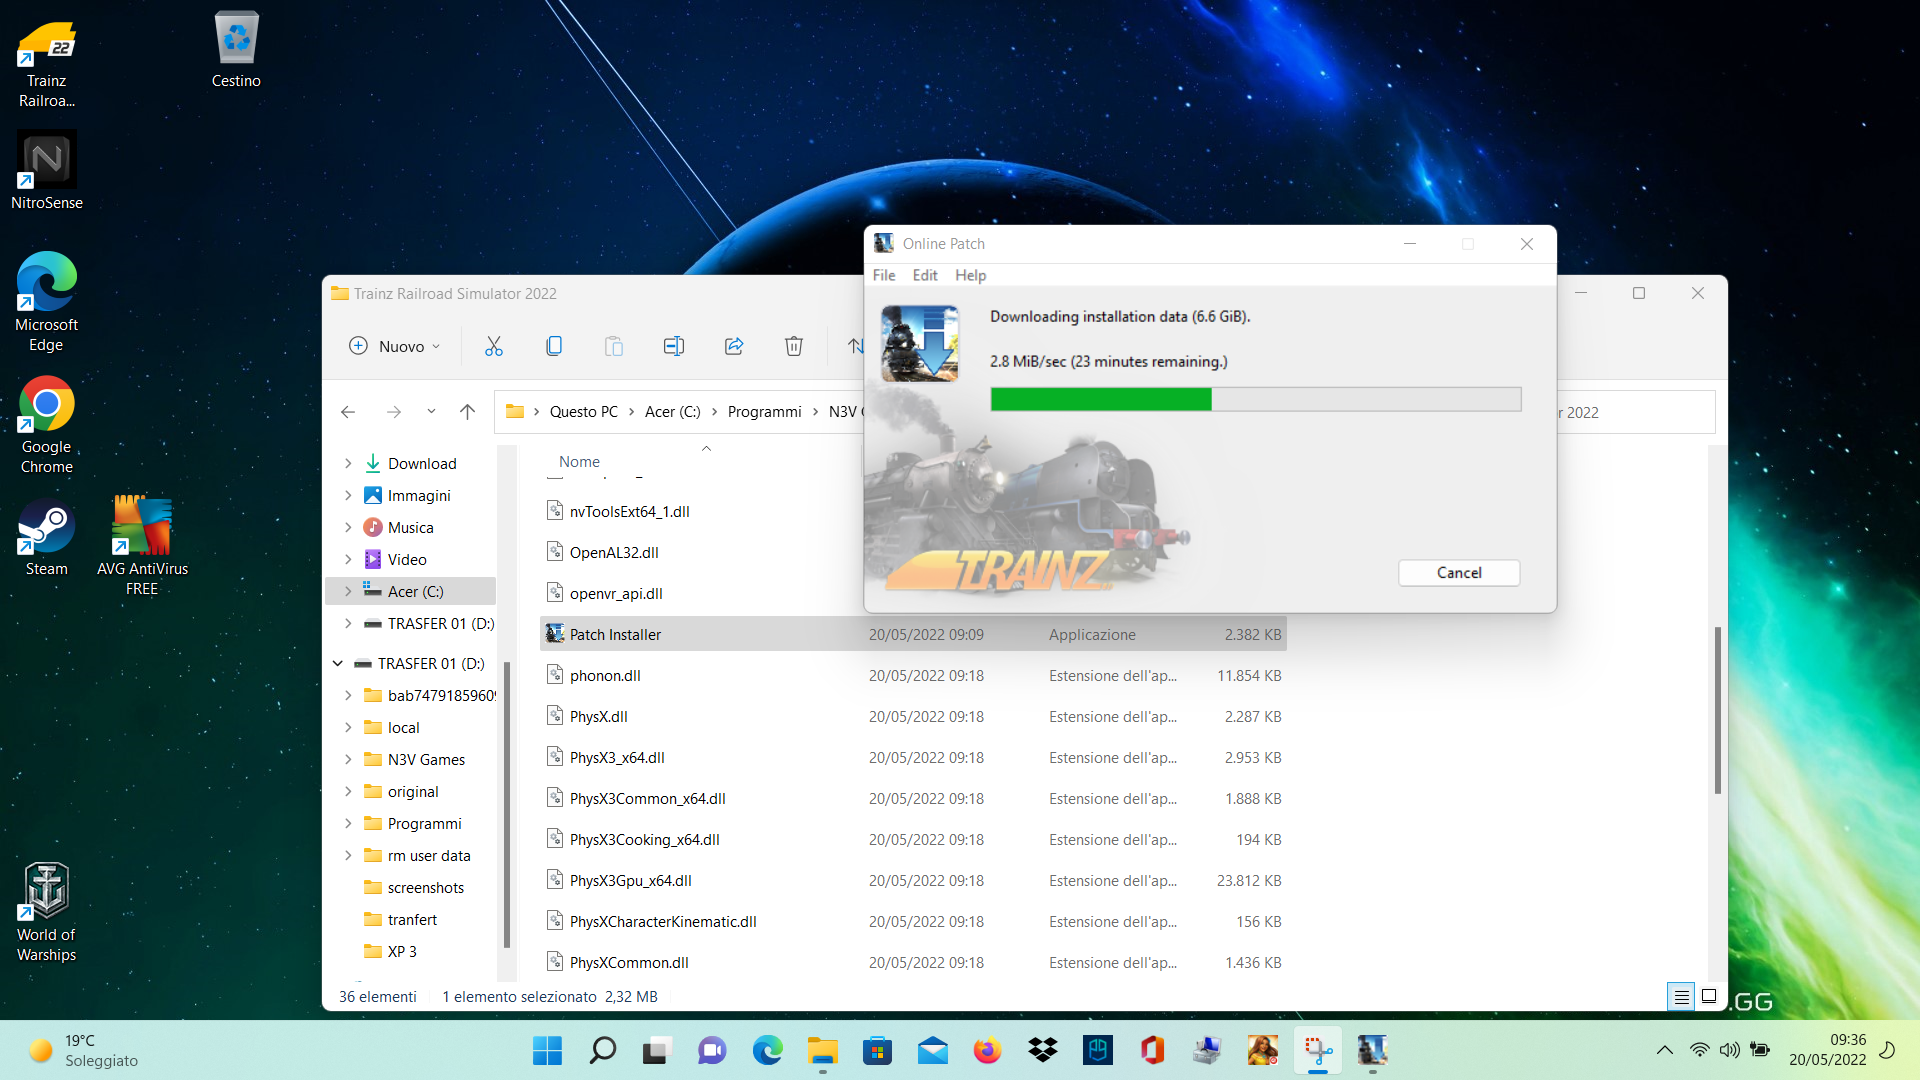
Task: Open recent locations dropdown arrow
Action: coord(431,412)
